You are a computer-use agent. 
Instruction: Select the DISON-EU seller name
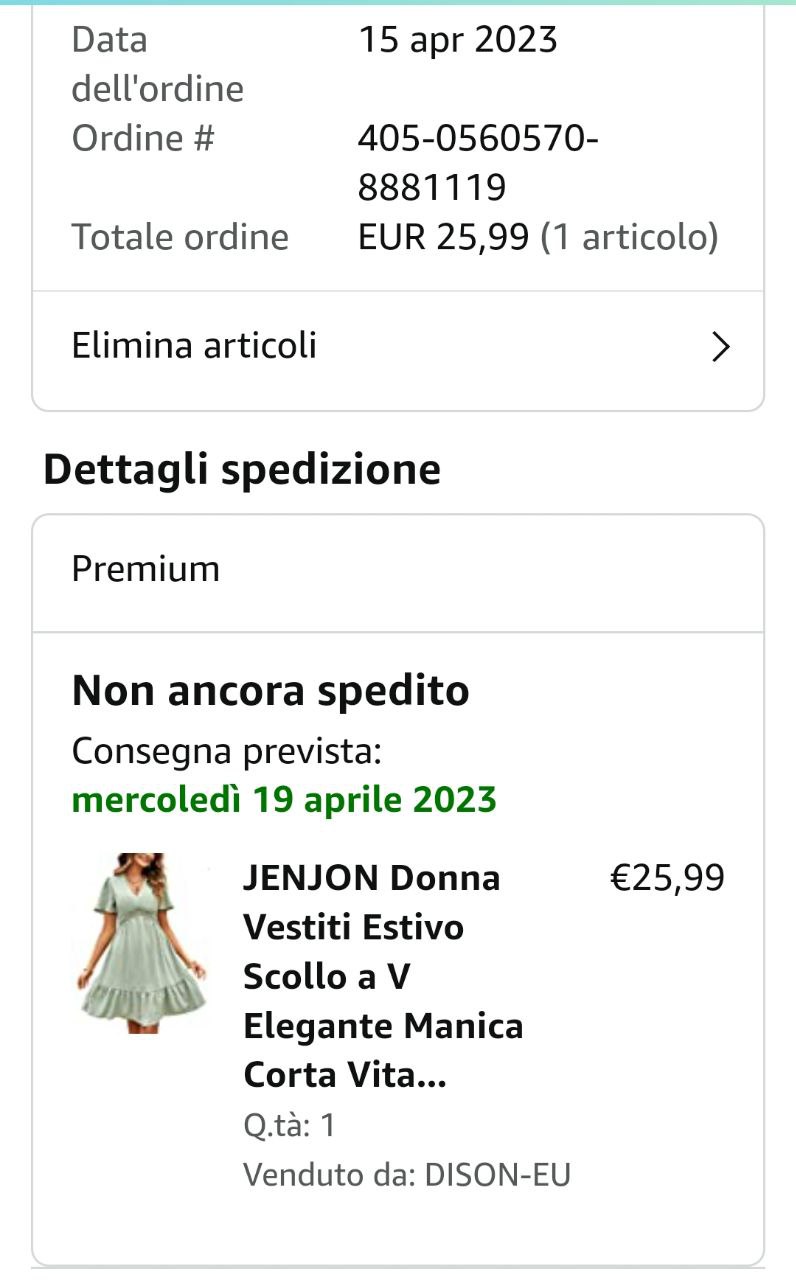[x=497, y=1174]
